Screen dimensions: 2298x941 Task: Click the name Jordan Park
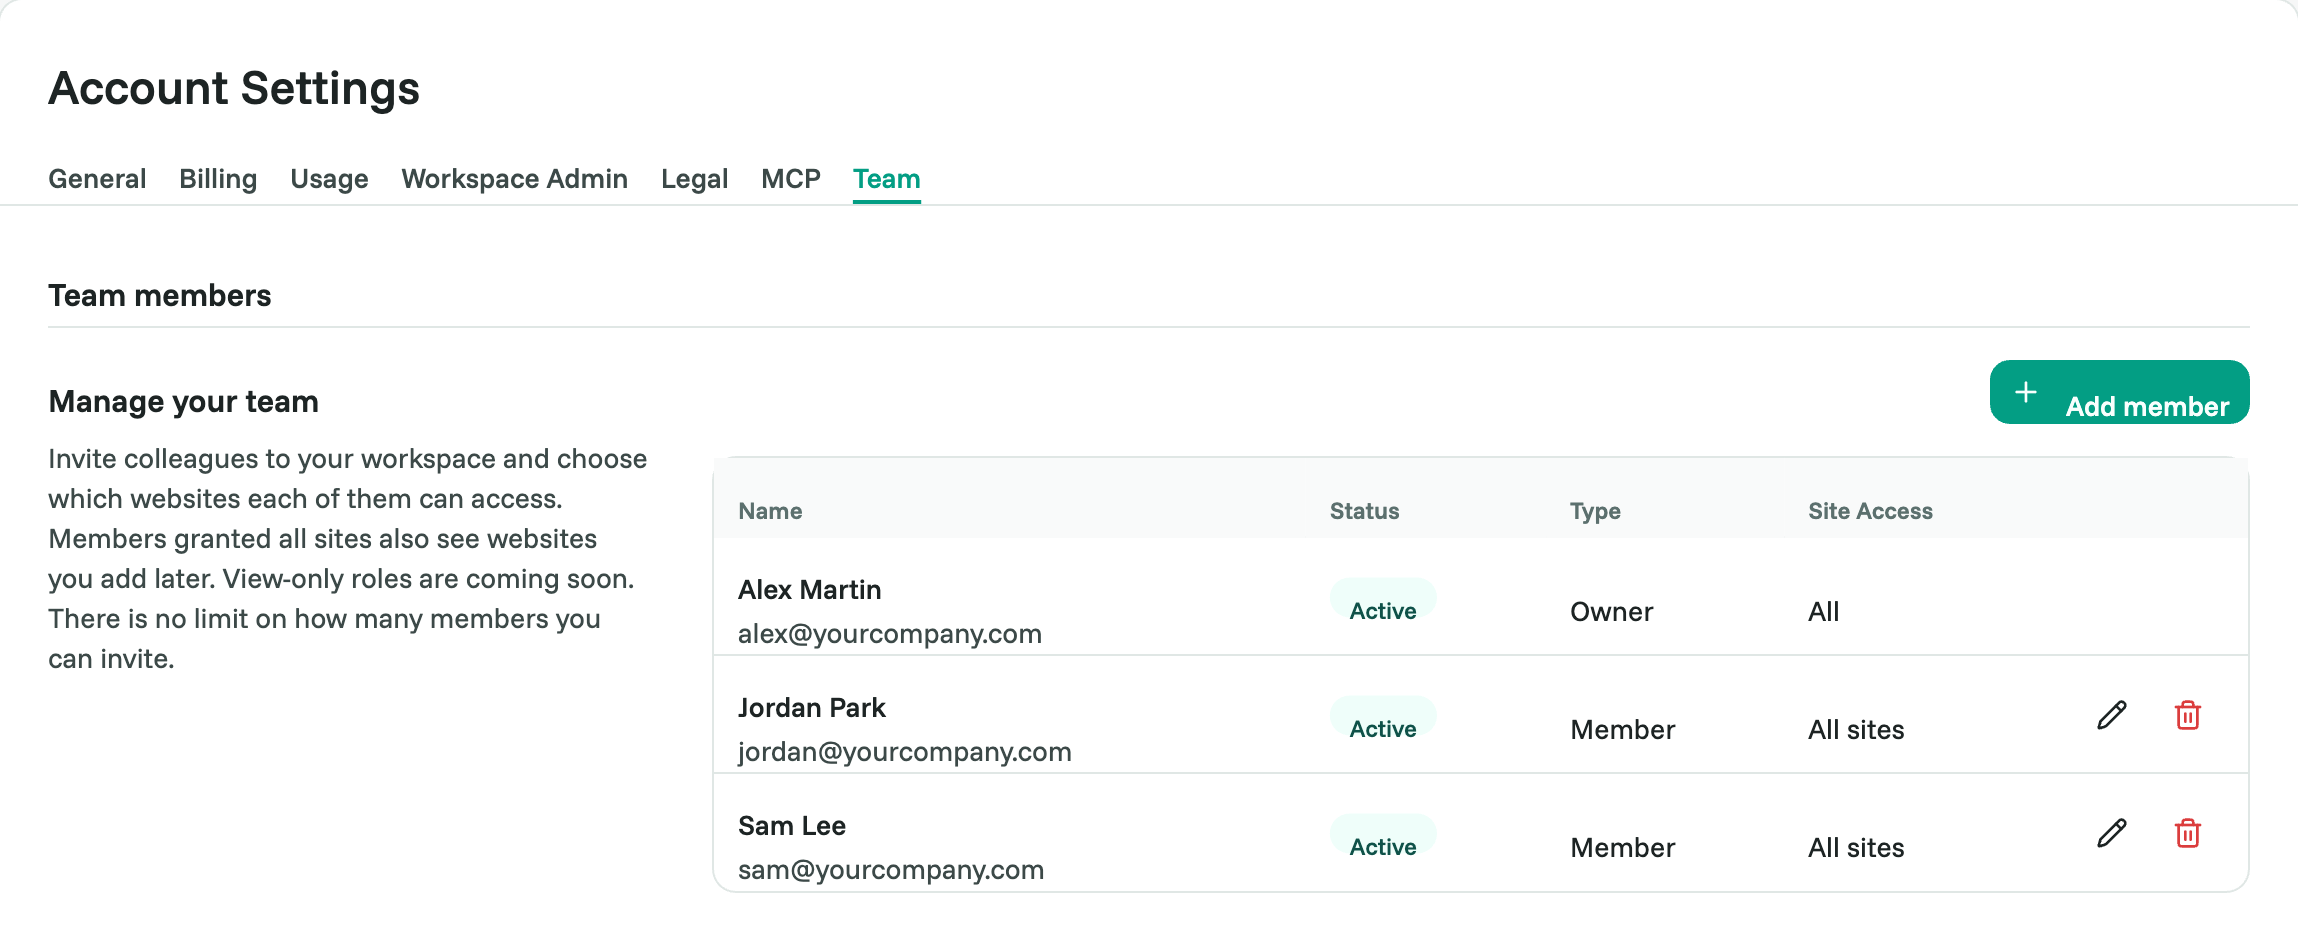(x=811, y=708)
